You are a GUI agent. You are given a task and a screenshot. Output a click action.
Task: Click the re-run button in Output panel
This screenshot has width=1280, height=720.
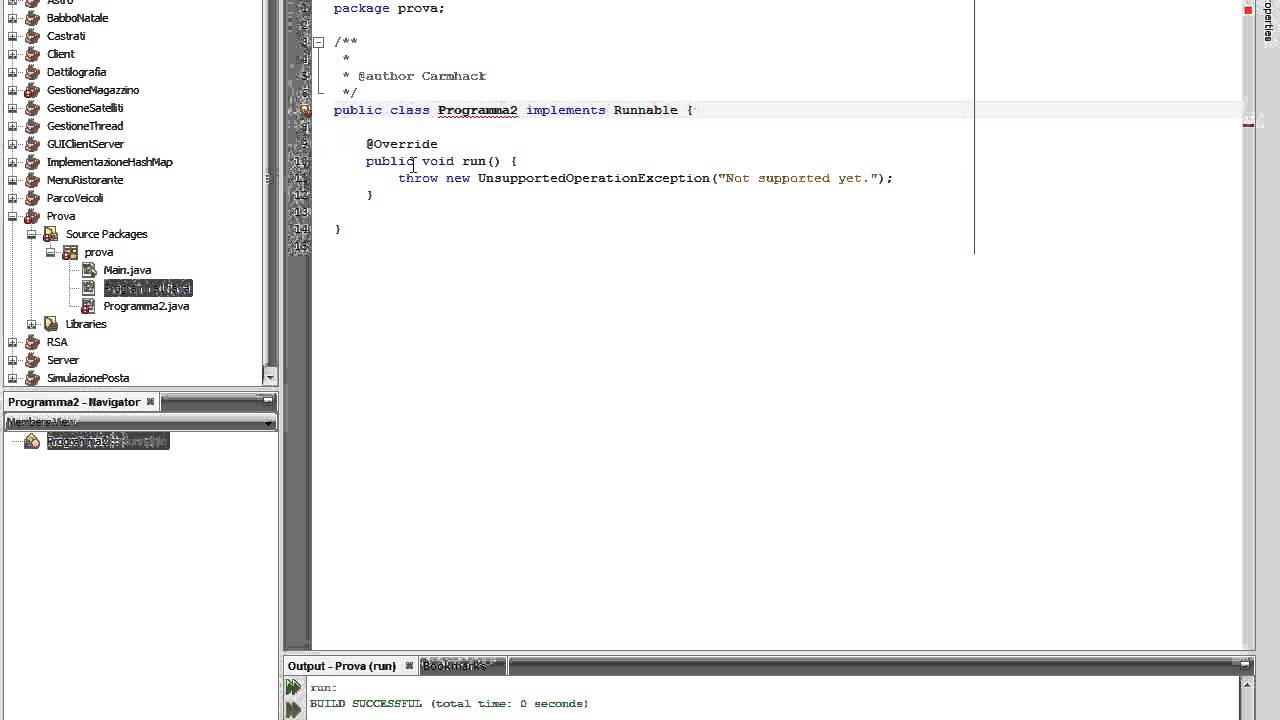pyautogui.click(x=293, y=687)
